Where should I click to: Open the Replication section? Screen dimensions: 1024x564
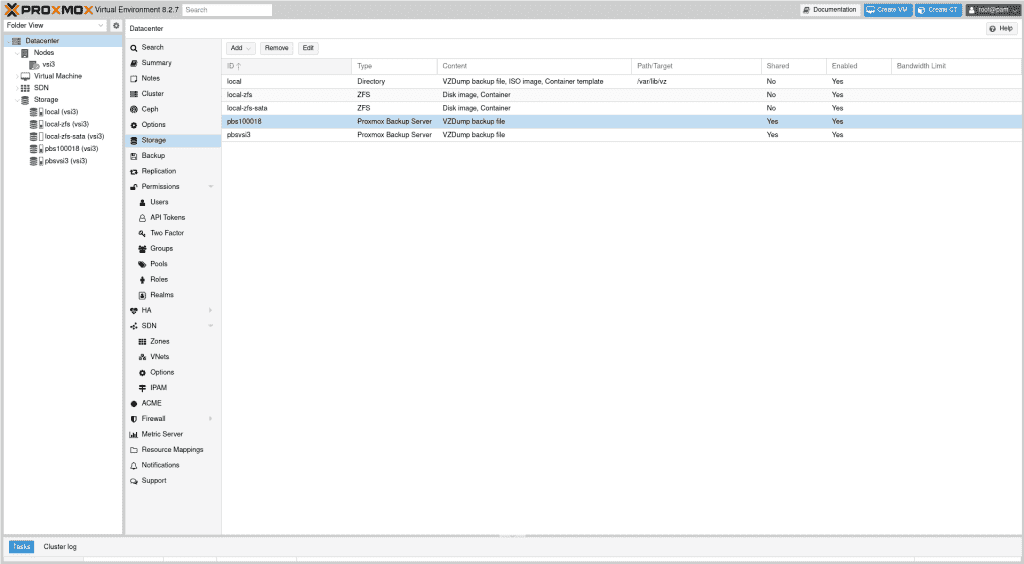[158, 171]
